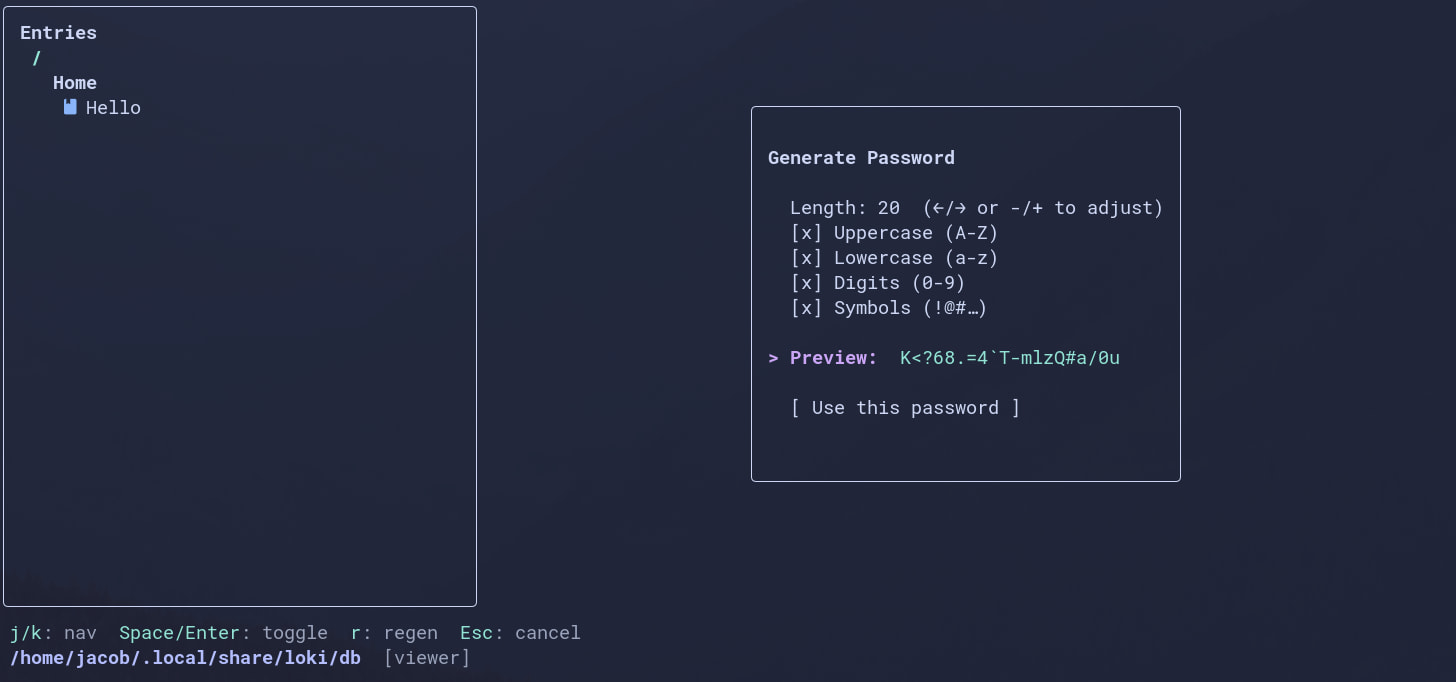
Task: Click the Space/Enter: toggle hint
Action: [223, 633]
